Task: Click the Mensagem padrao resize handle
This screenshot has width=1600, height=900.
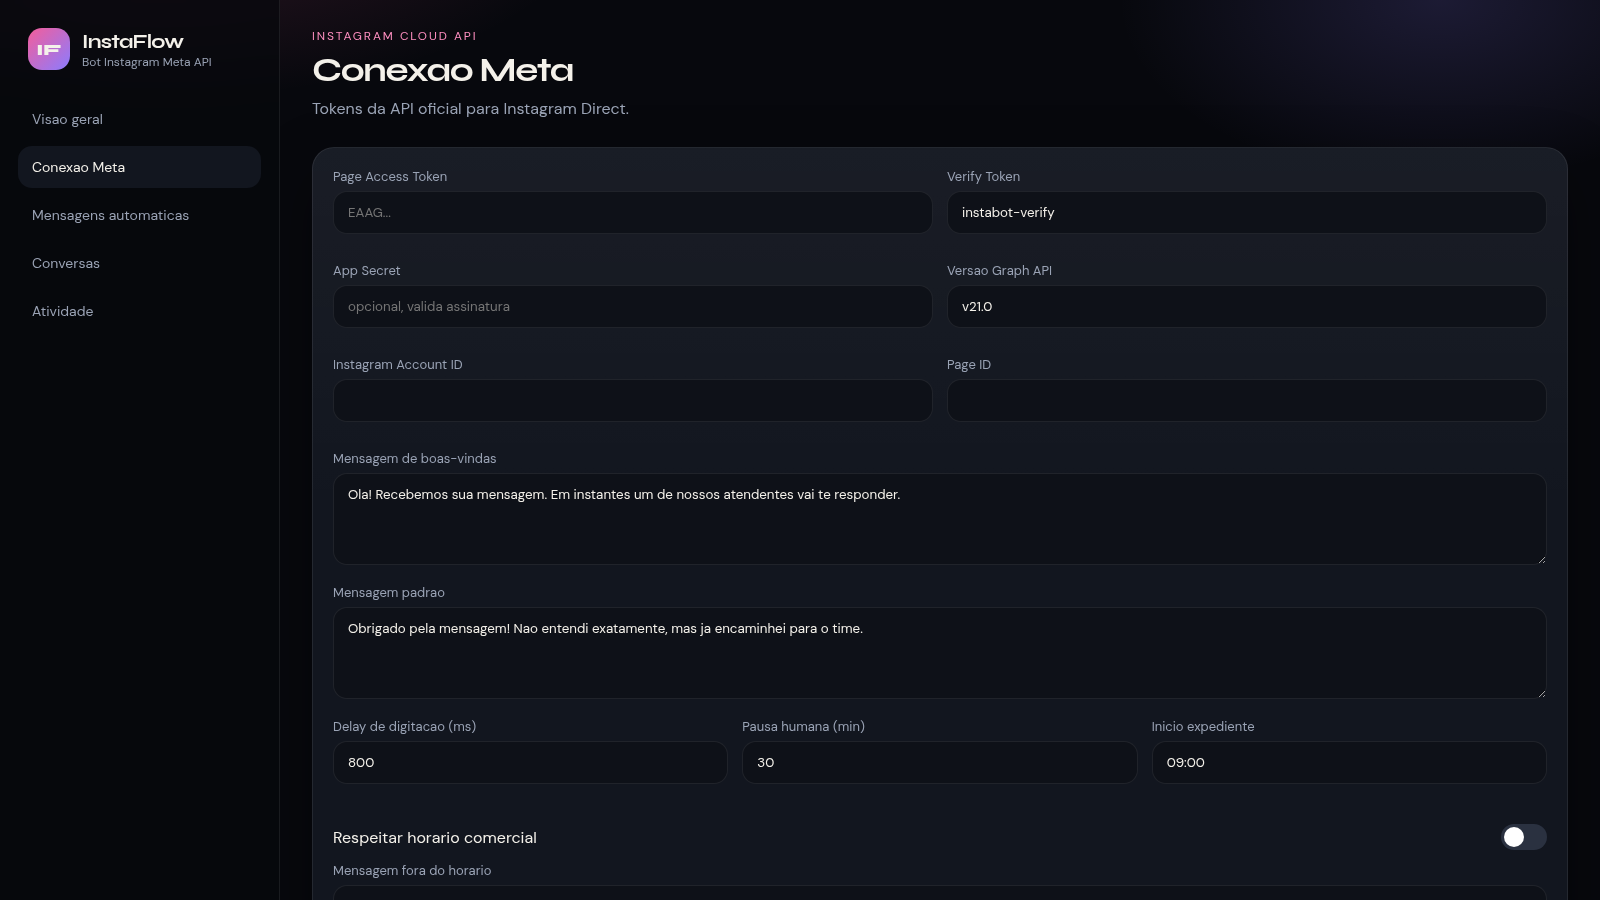Action: click(1540, 693)
